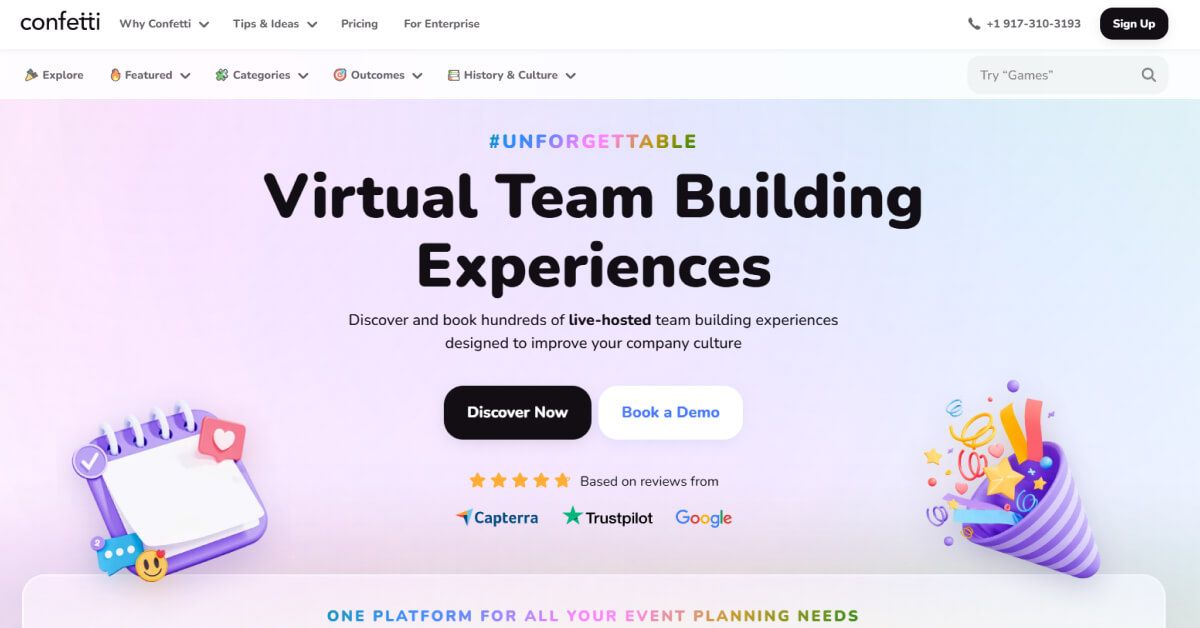Viewport: 1200px width, 628px height.
Task: Expand the Categories dropdown chevron
Action: (303, 74)
